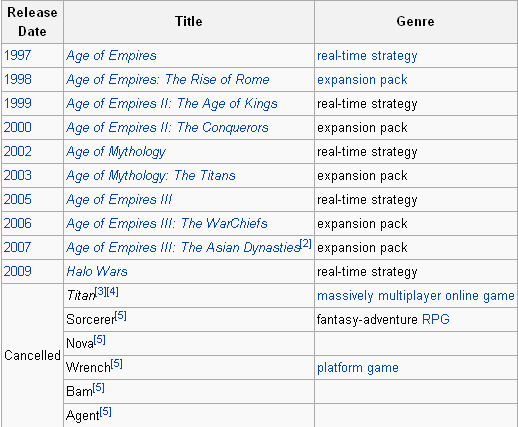Screen dimensions: 518x427
Task: Click the real-time strategy genre link
Action: [x=367, y=56]
